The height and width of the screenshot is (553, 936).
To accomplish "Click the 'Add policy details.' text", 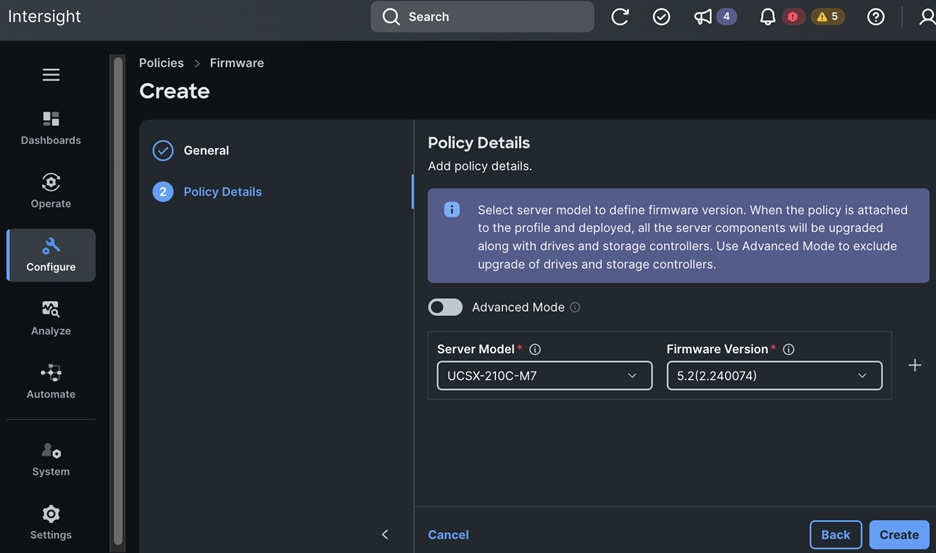I will [x=480, y=166].
